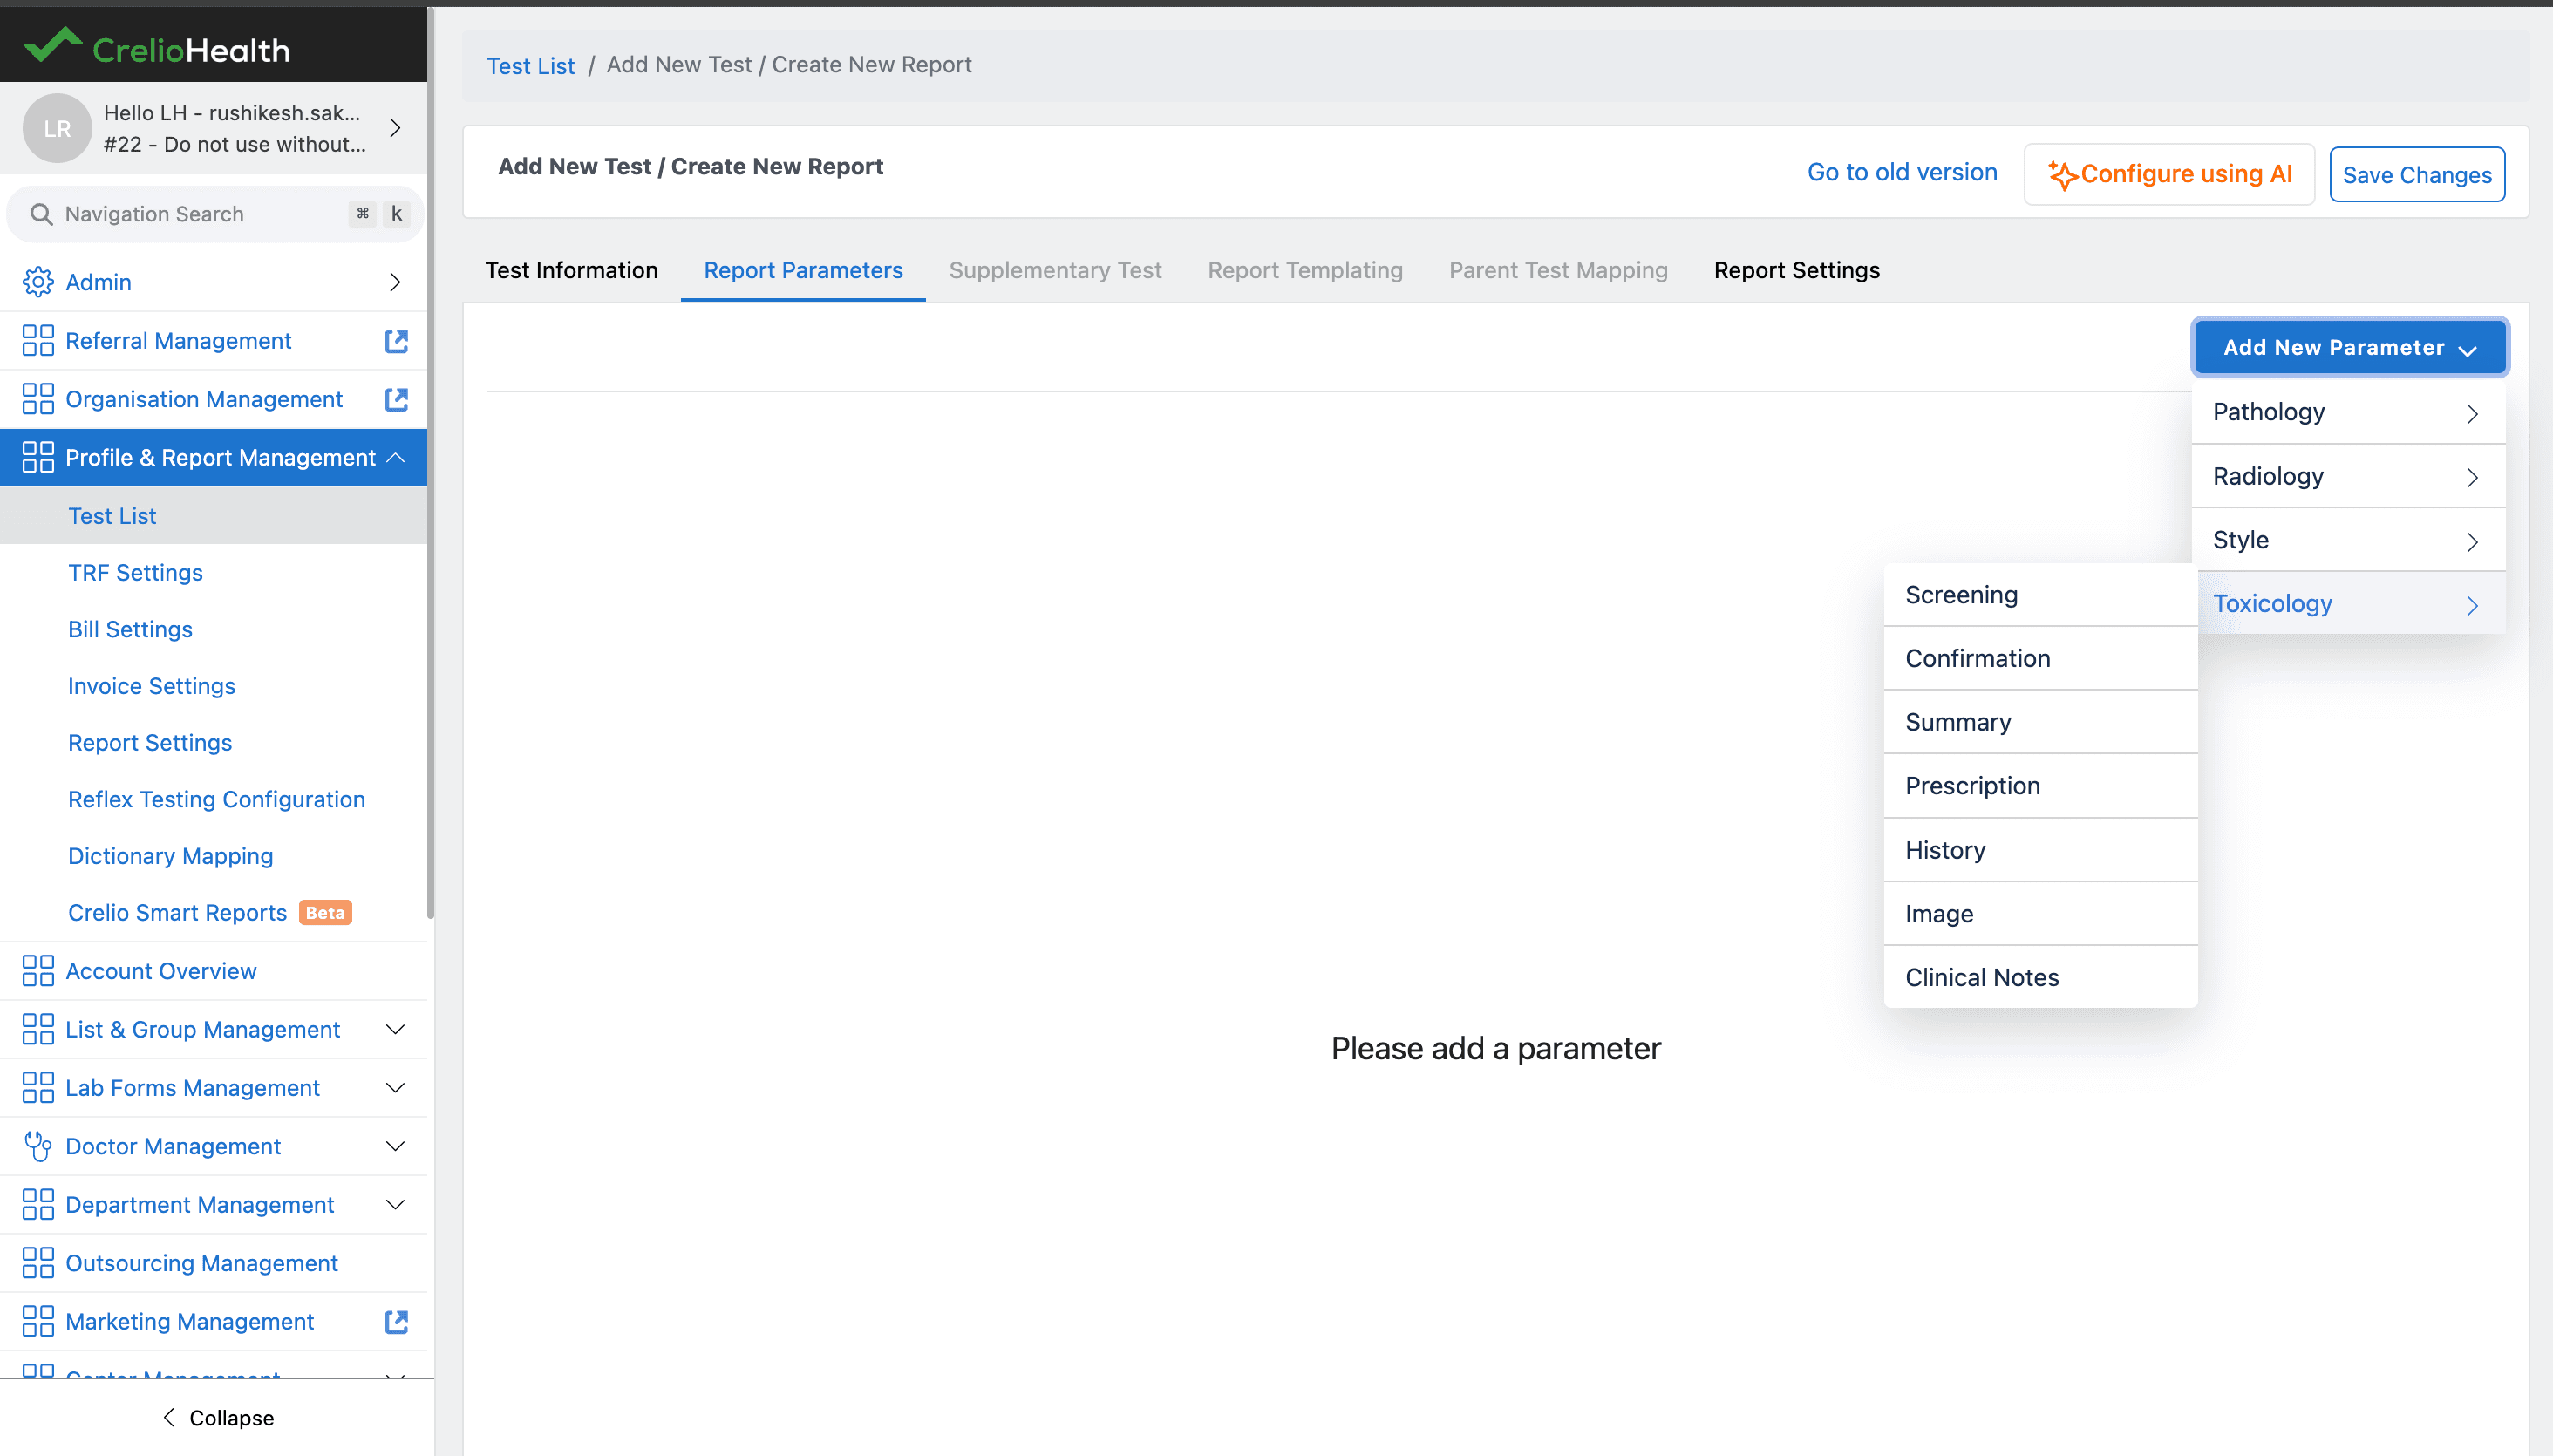Open Test List in sidebar

tap(213, 516)
